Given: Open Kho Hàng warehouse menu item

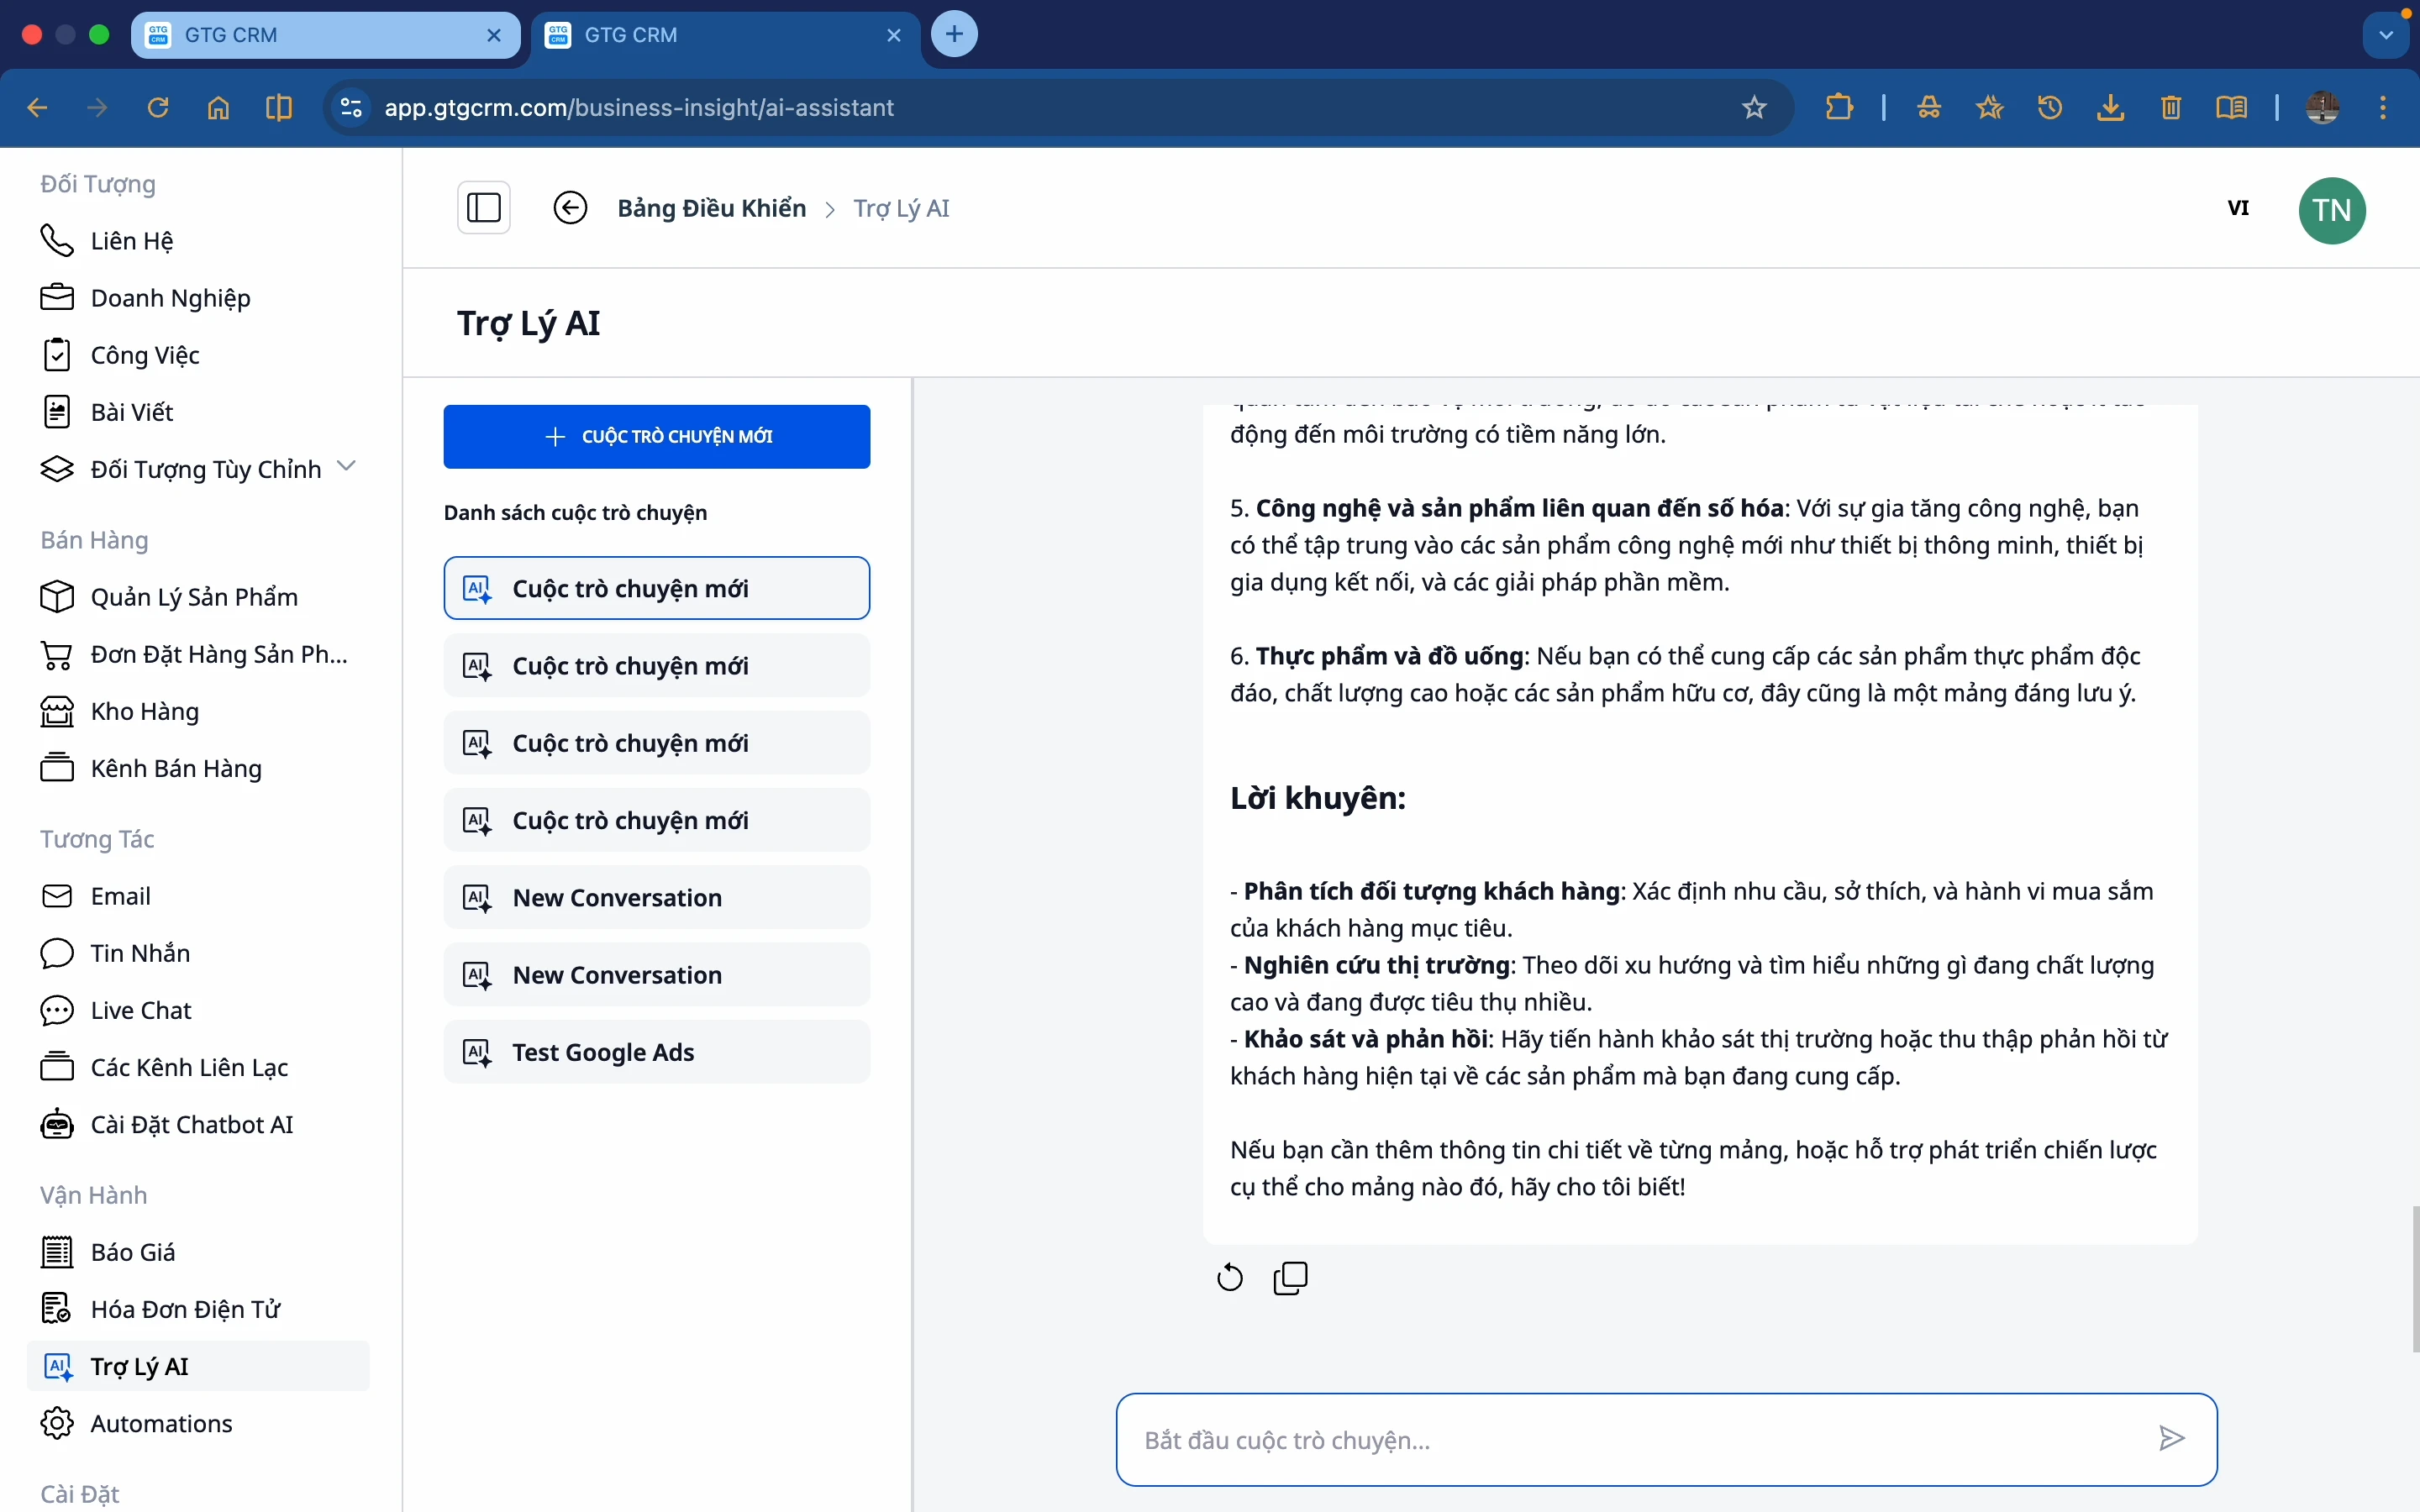Looking at the screenshot, I should 144,711.
